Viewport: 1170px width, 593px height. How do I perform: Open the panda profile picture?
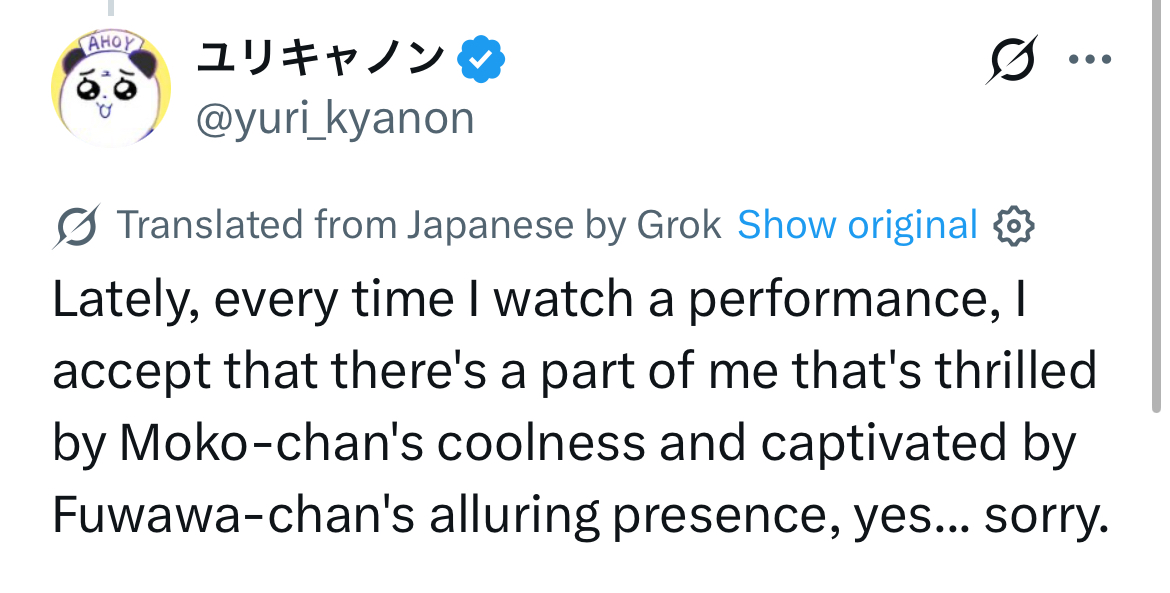click(110, 88)
